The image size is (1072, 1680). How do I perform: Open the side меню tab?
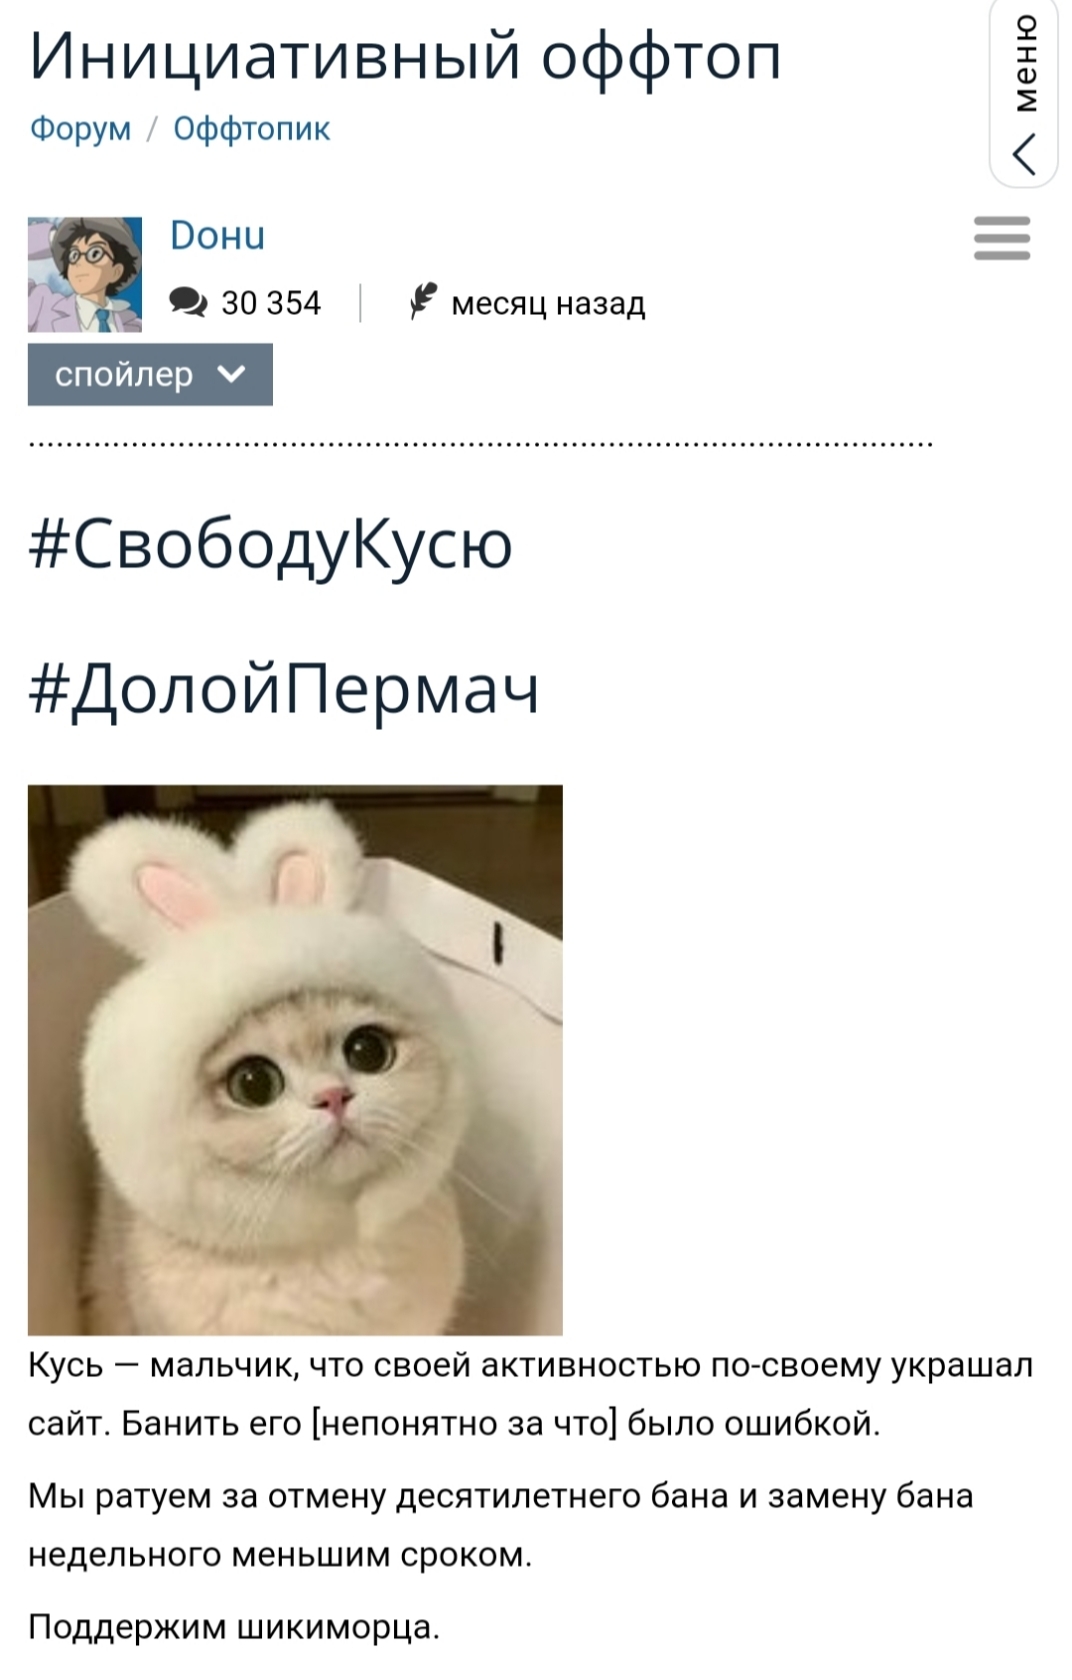point(1024,92)
